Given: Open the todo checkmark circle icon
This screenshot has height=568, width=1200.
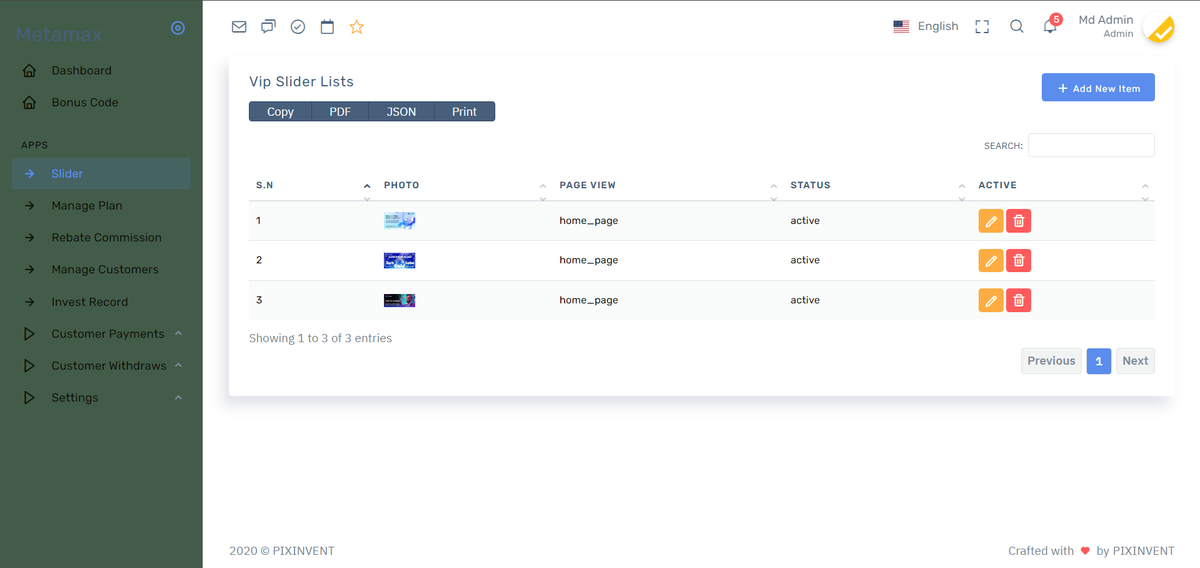Looking at the screenshot, I should click(x=298, y=27).
